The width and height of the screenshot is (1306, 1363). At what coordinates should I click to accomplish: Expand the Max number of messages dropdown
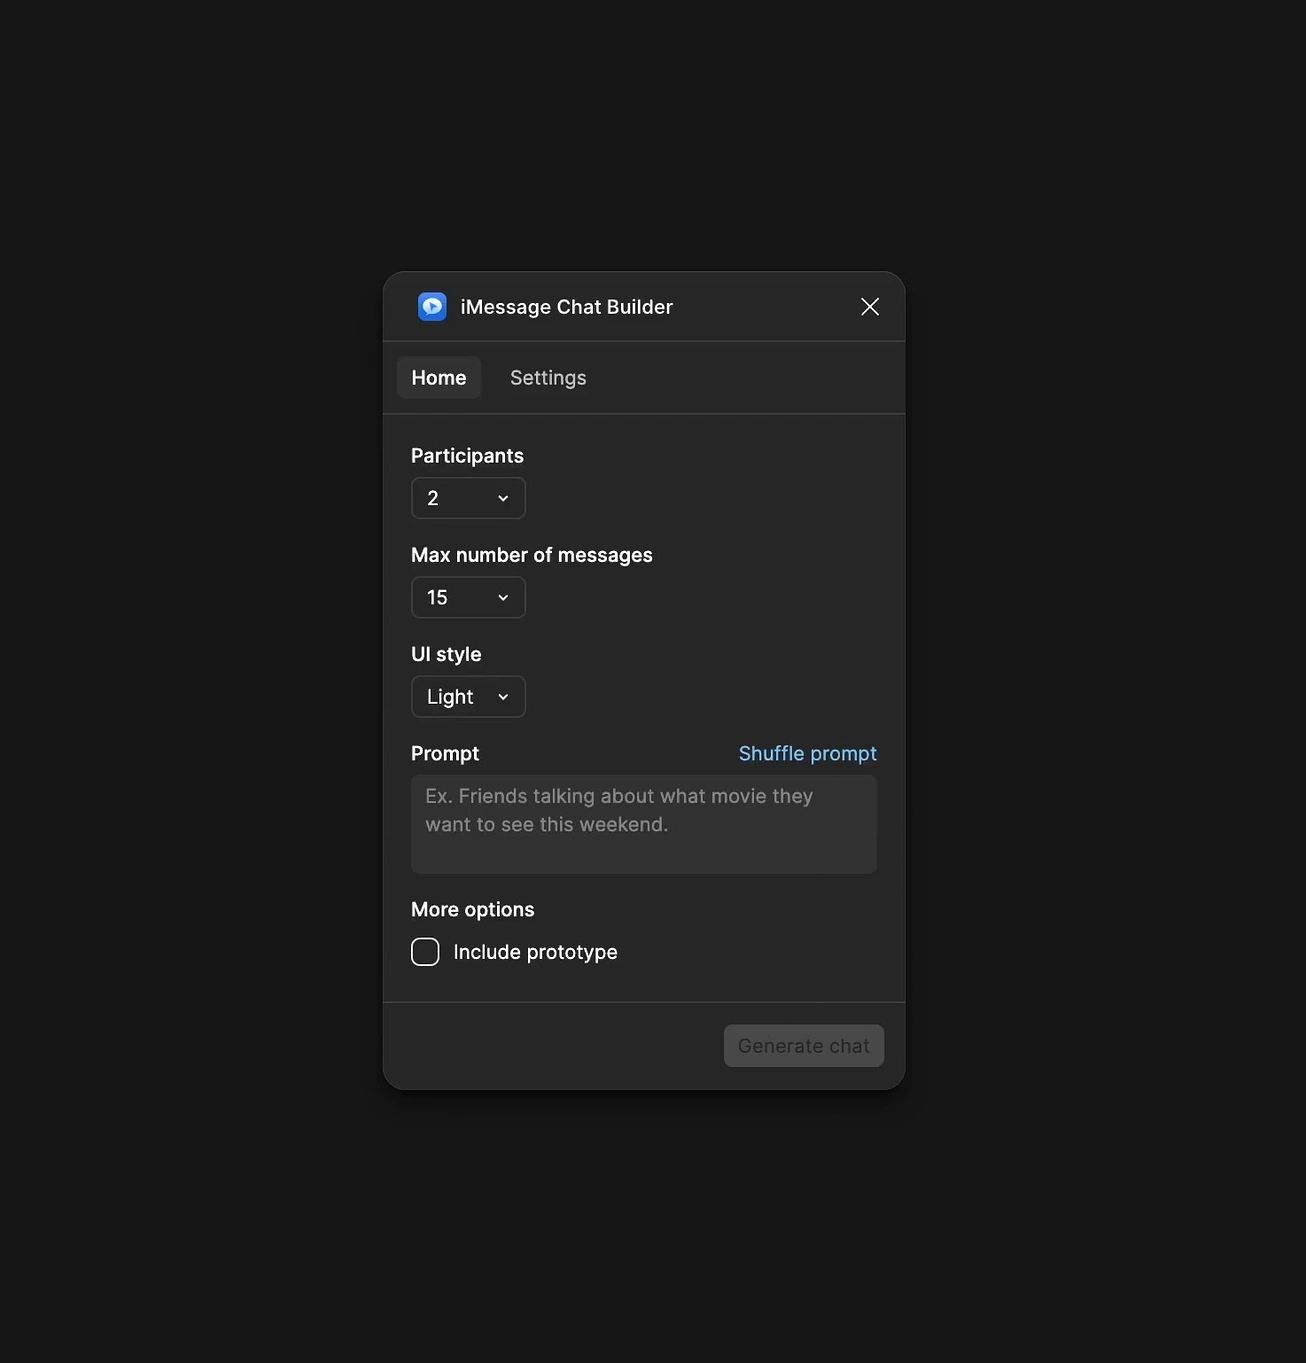tap(468, 597)
